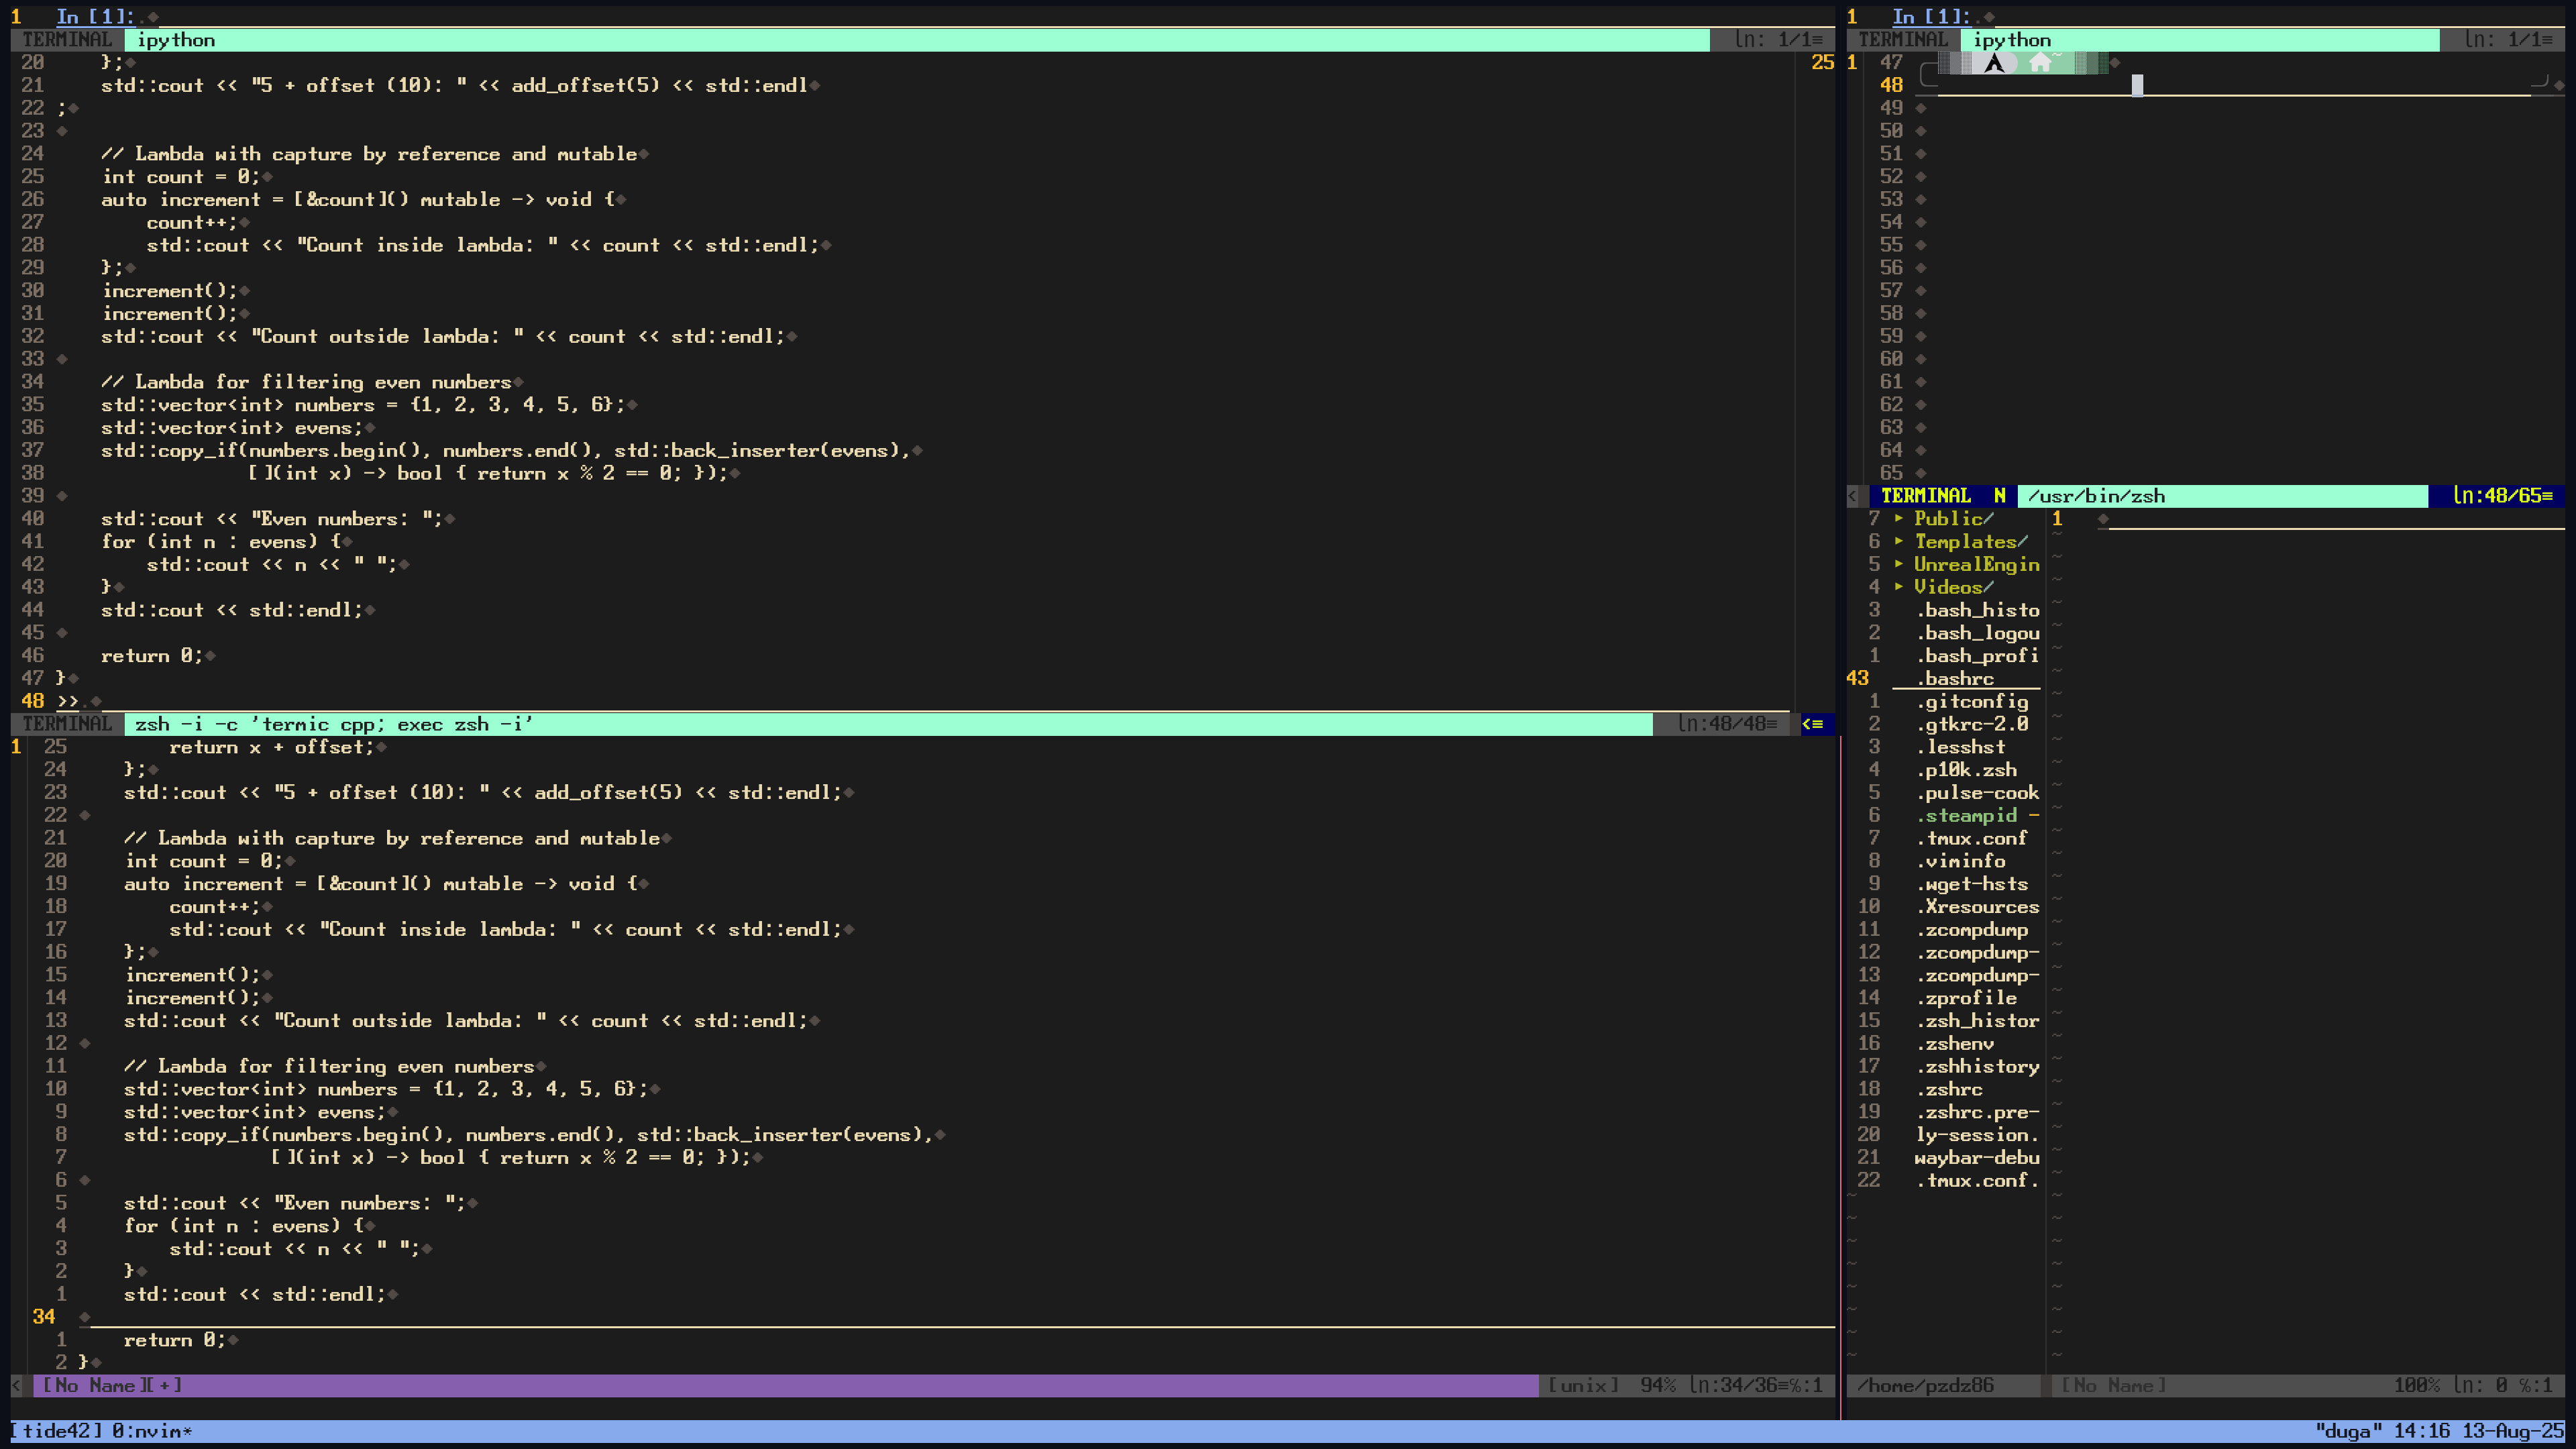
Task: Open .wget-hsts in the file tree
Action: pos(1972,884)
